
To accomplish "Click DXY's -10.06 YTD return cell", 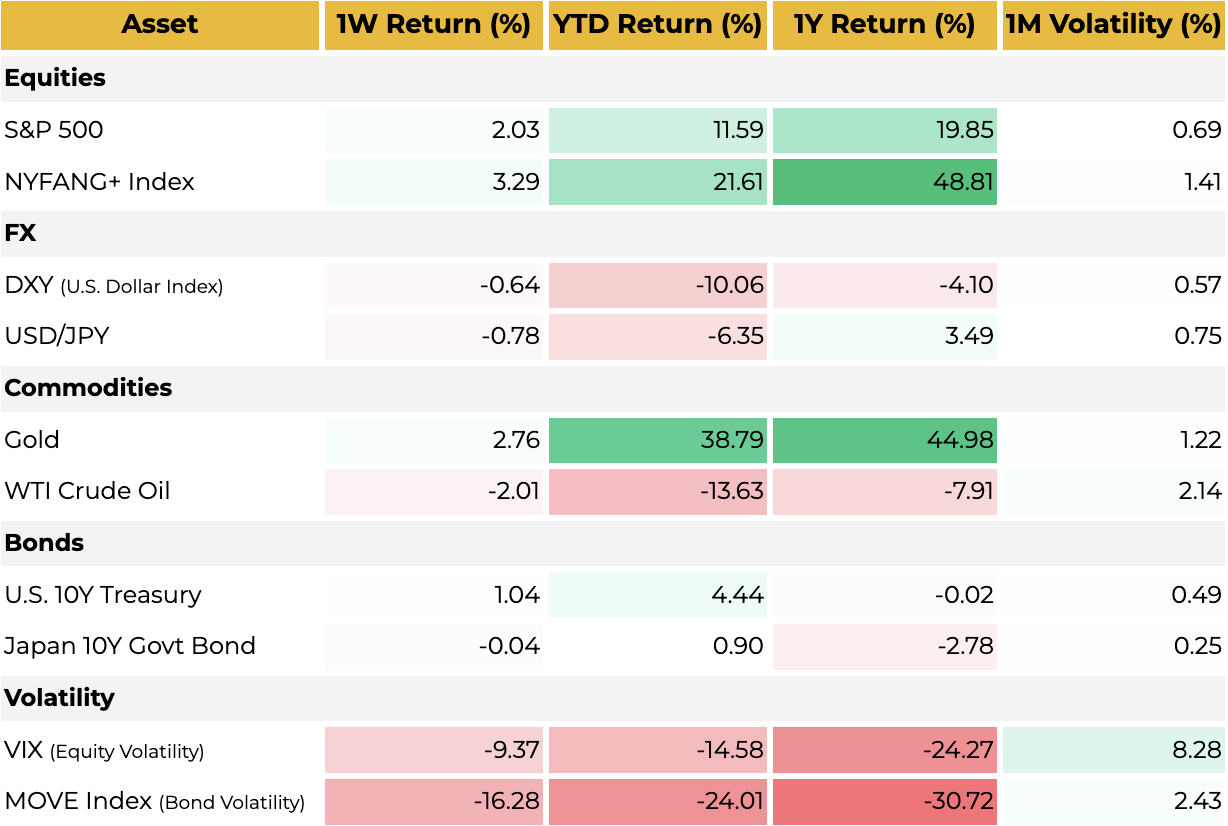I will click(657, 285).
